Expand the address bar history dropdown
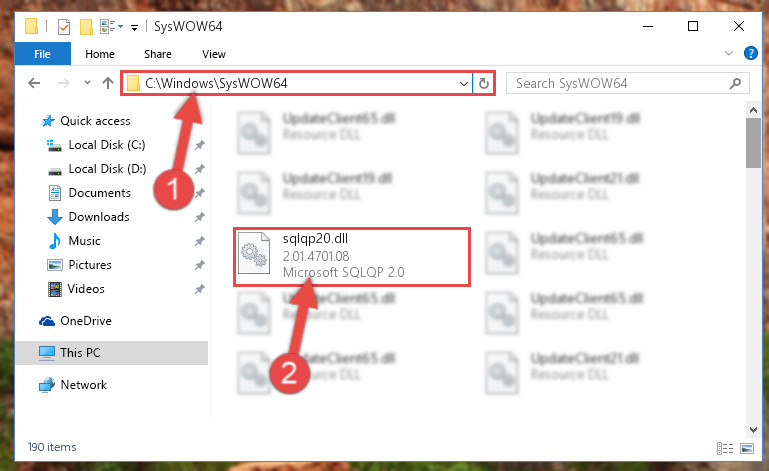This screenshot has width=769, height=471. point(463,83)
